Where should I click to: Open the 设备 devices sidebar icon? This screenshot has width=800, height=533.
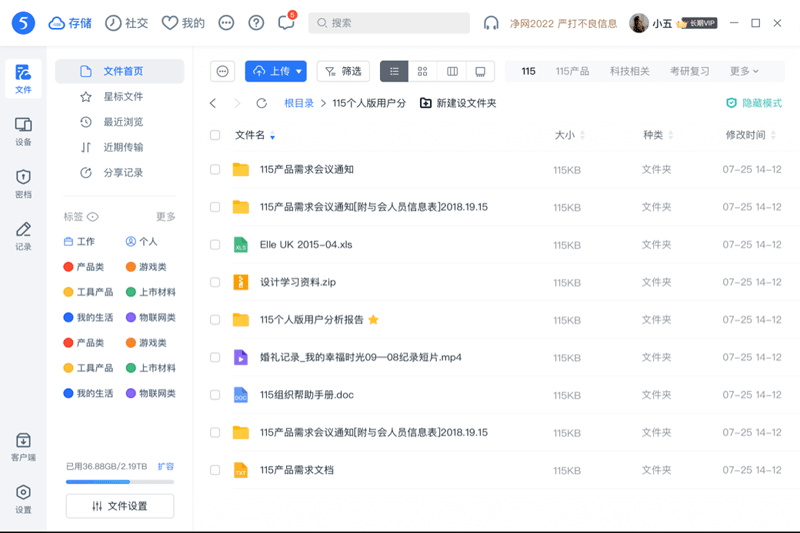click(23, 132)
